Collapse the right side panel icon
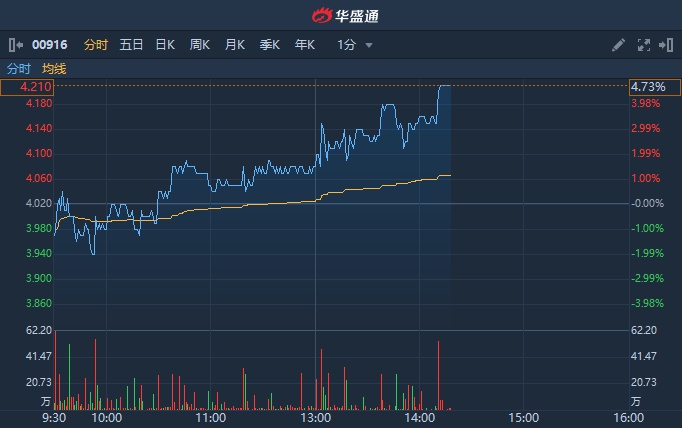682x428 pixels. 665,45
